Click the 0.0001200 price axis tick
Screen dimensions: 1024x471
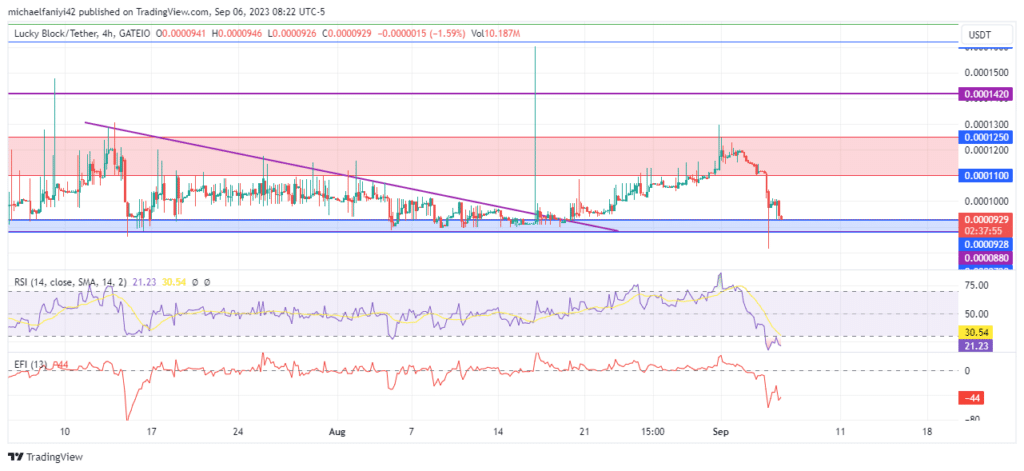coord(985,150)
